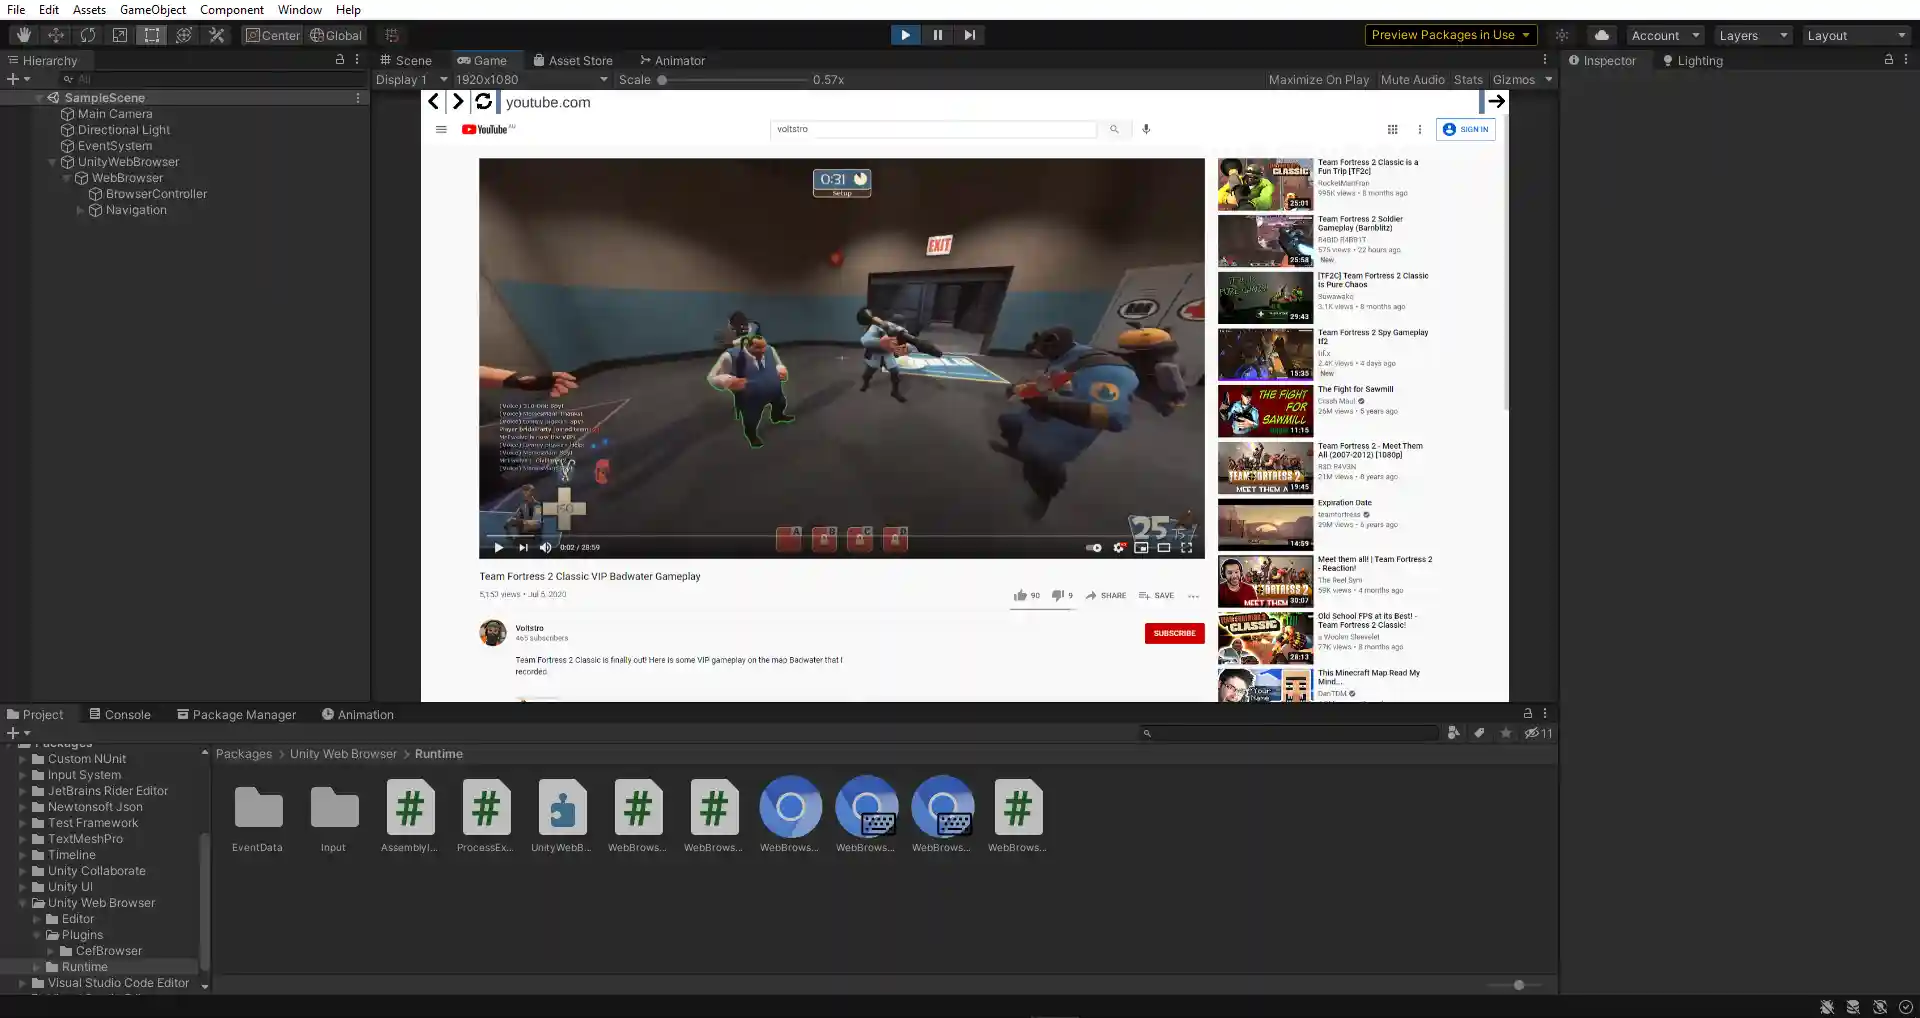1920x1018 pixels.
Task: Select the Scale tool
Action: [x=120, y=35]
